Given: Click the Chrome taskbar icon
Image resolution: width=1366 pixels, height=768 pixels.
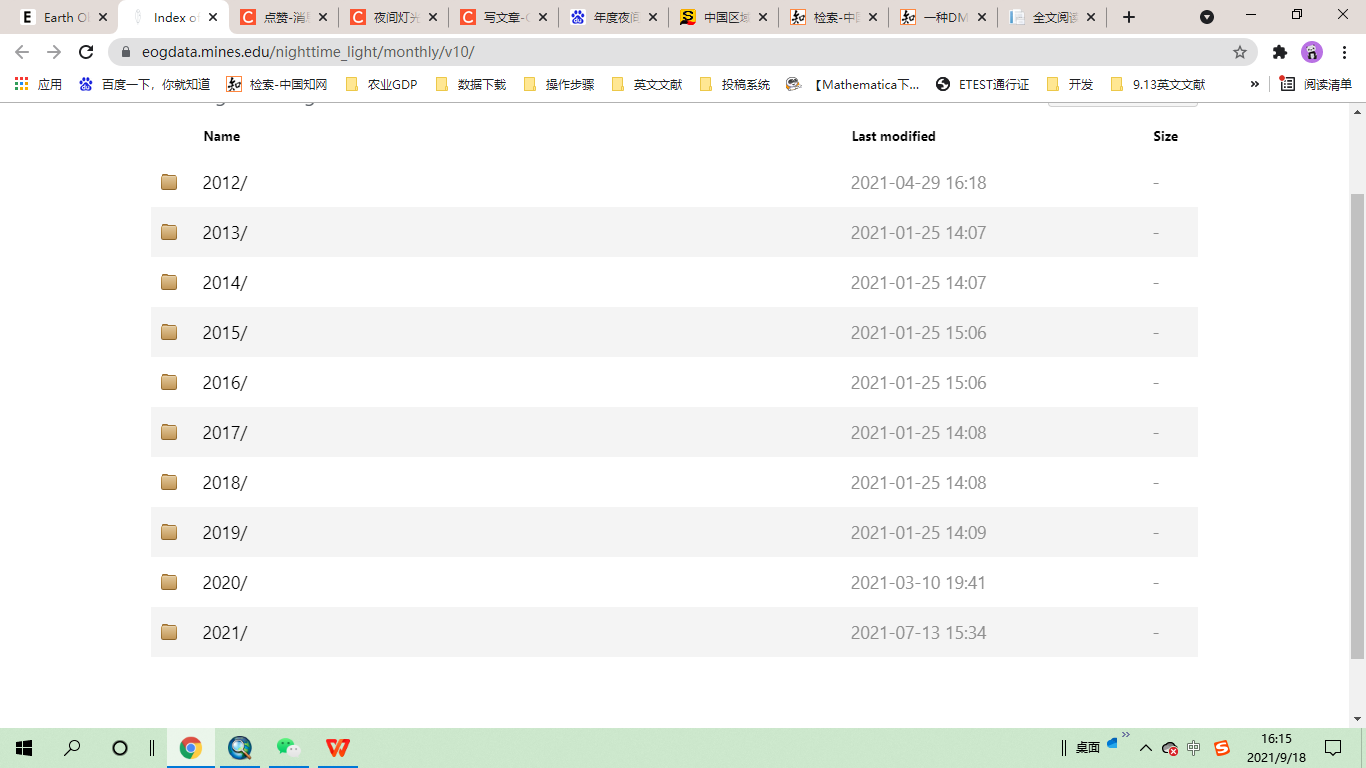Looking at the screenshot, I should click(190, 748).
